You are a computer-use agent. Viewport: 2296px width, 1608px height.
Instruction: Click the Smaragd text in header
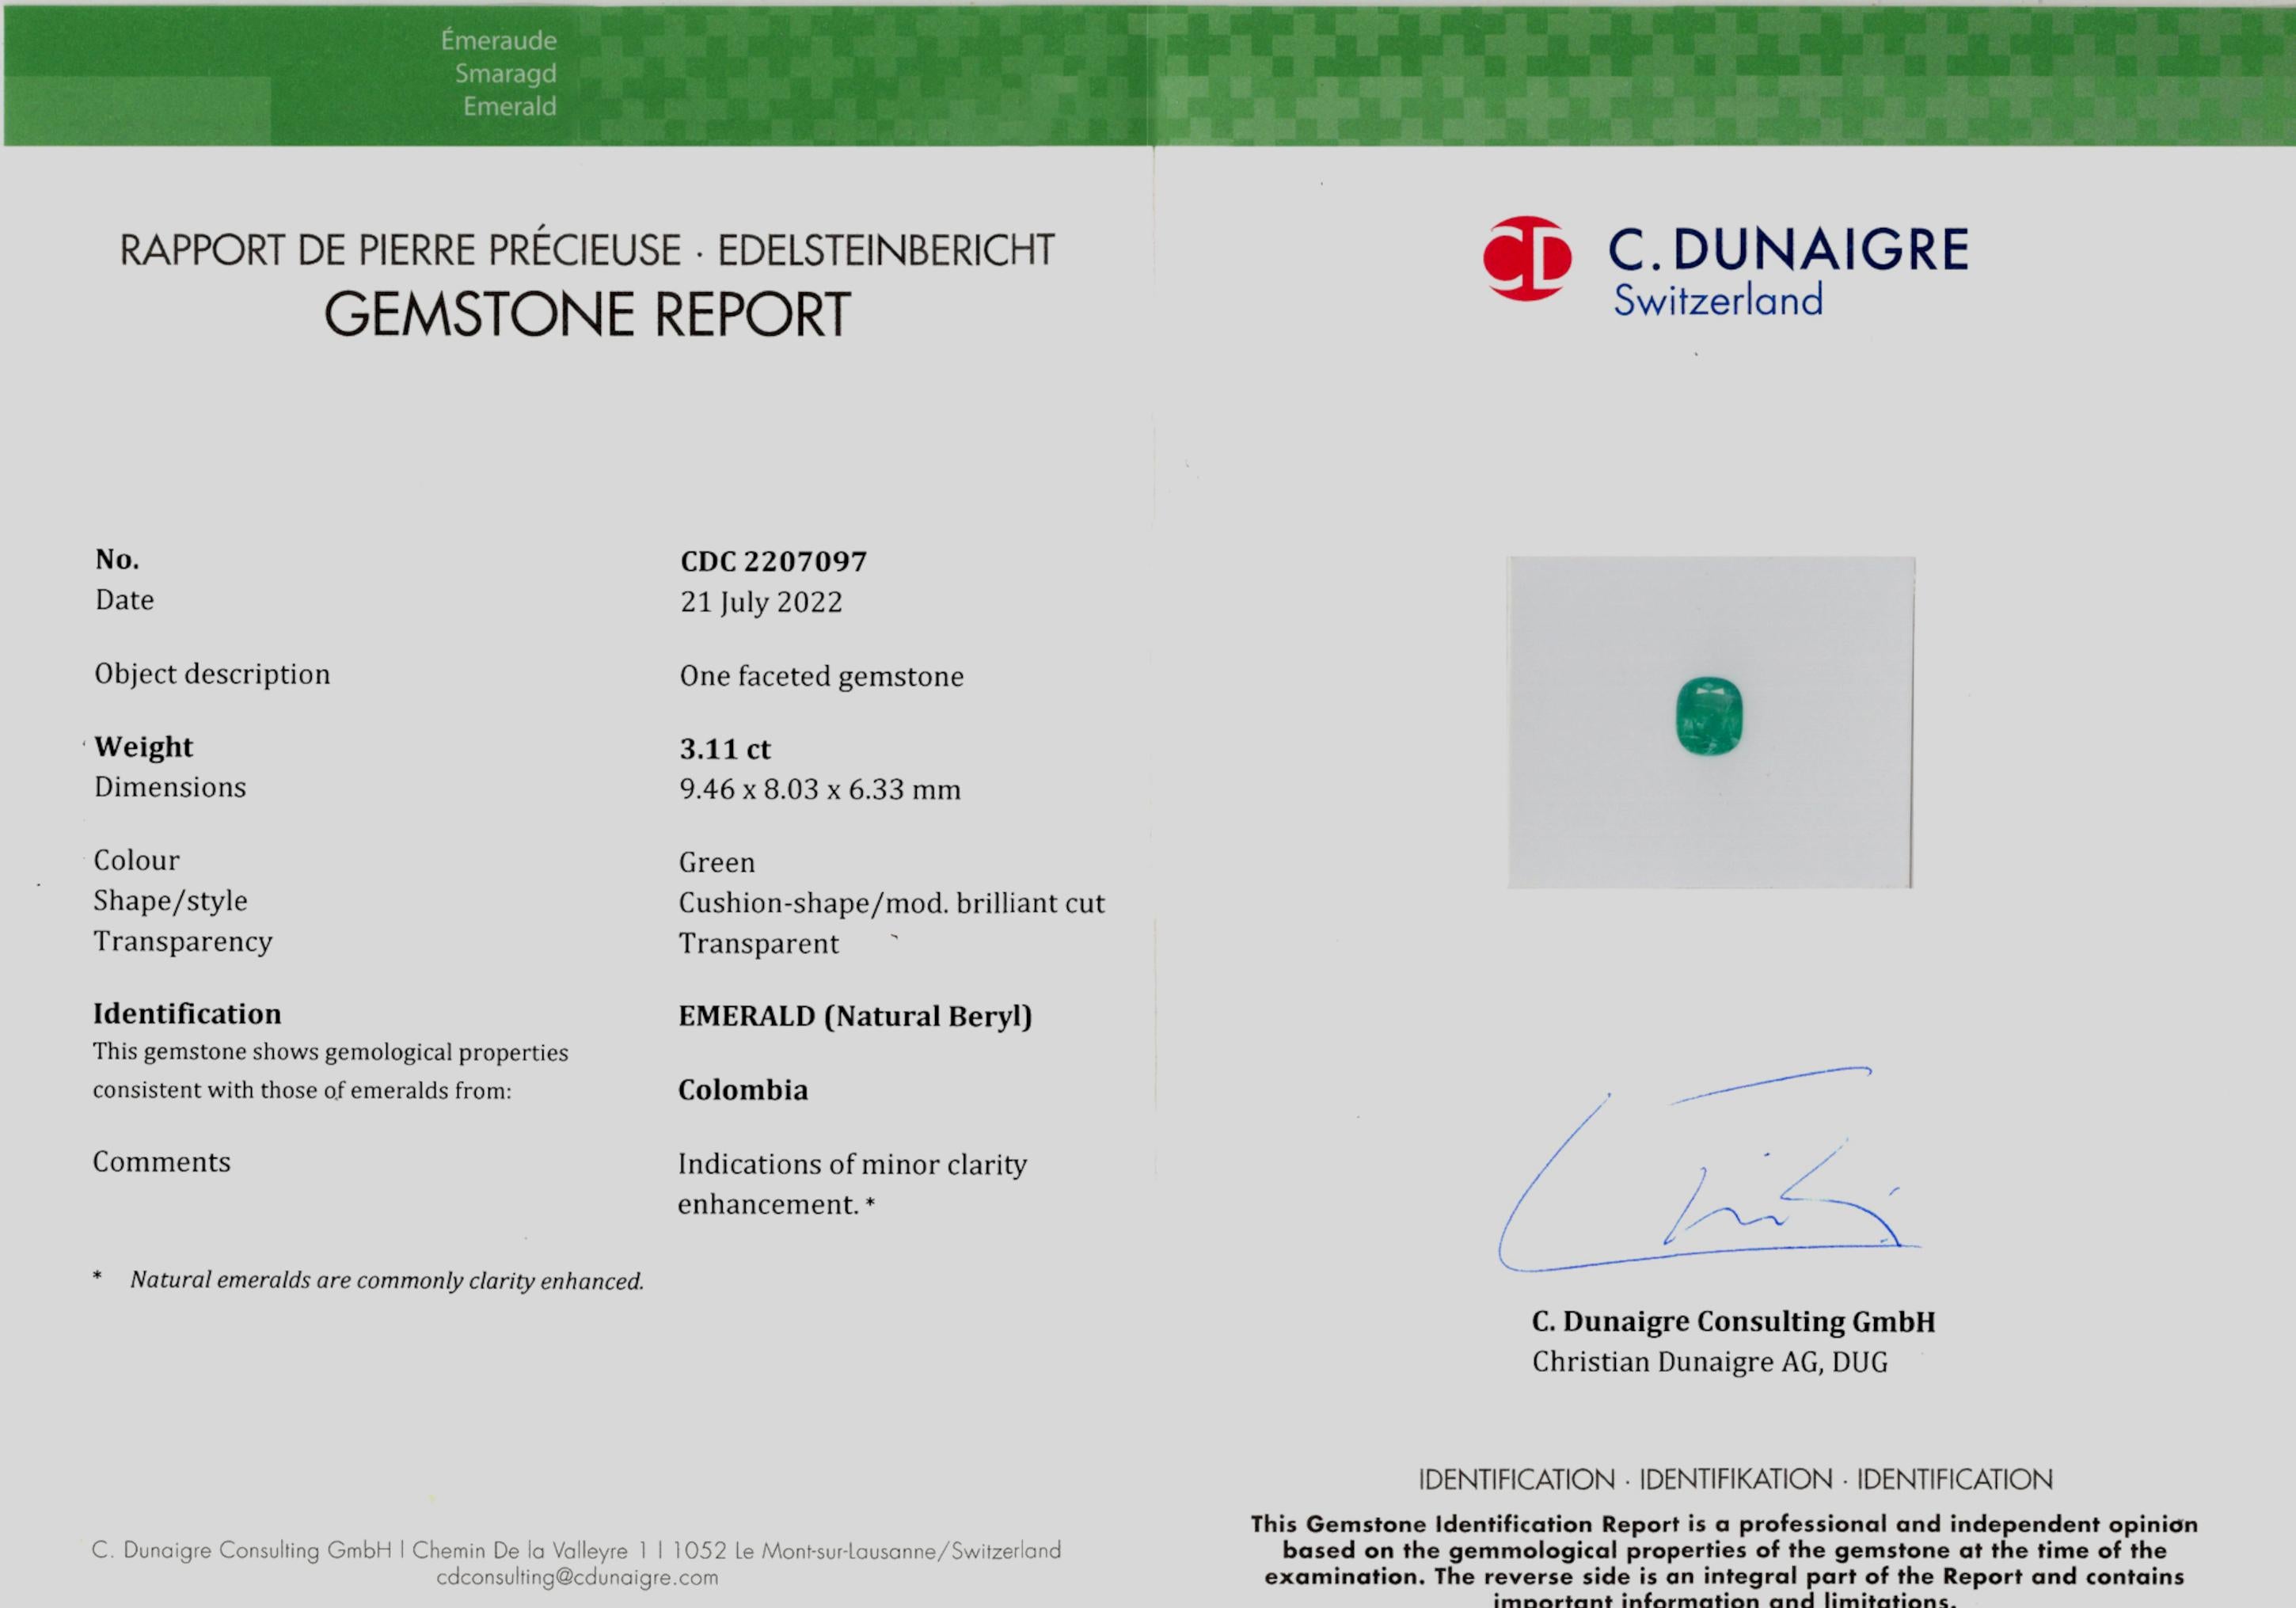[505, 73]
